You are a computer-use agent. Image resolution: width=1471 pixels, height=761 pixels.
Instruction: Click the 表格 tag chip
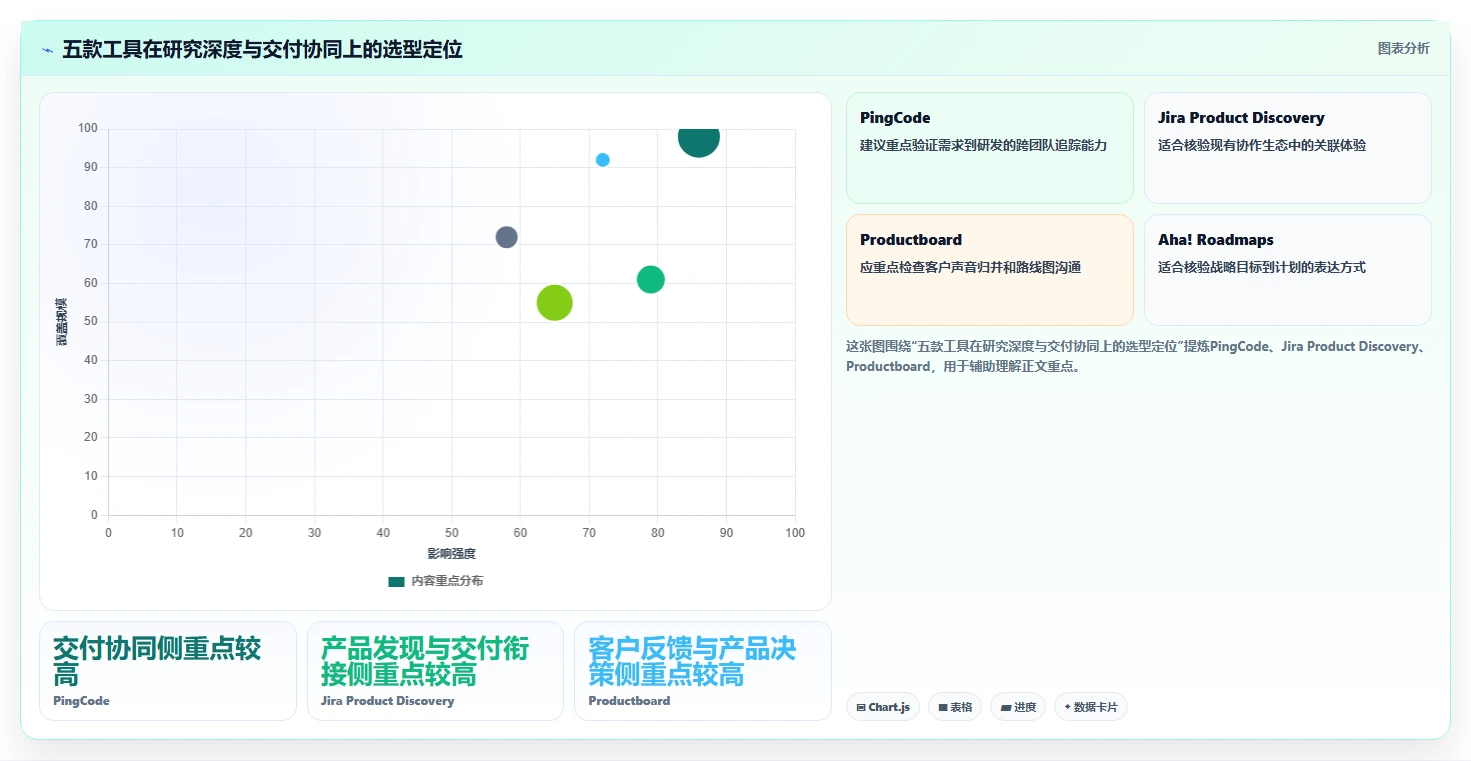tap(955, 707)
